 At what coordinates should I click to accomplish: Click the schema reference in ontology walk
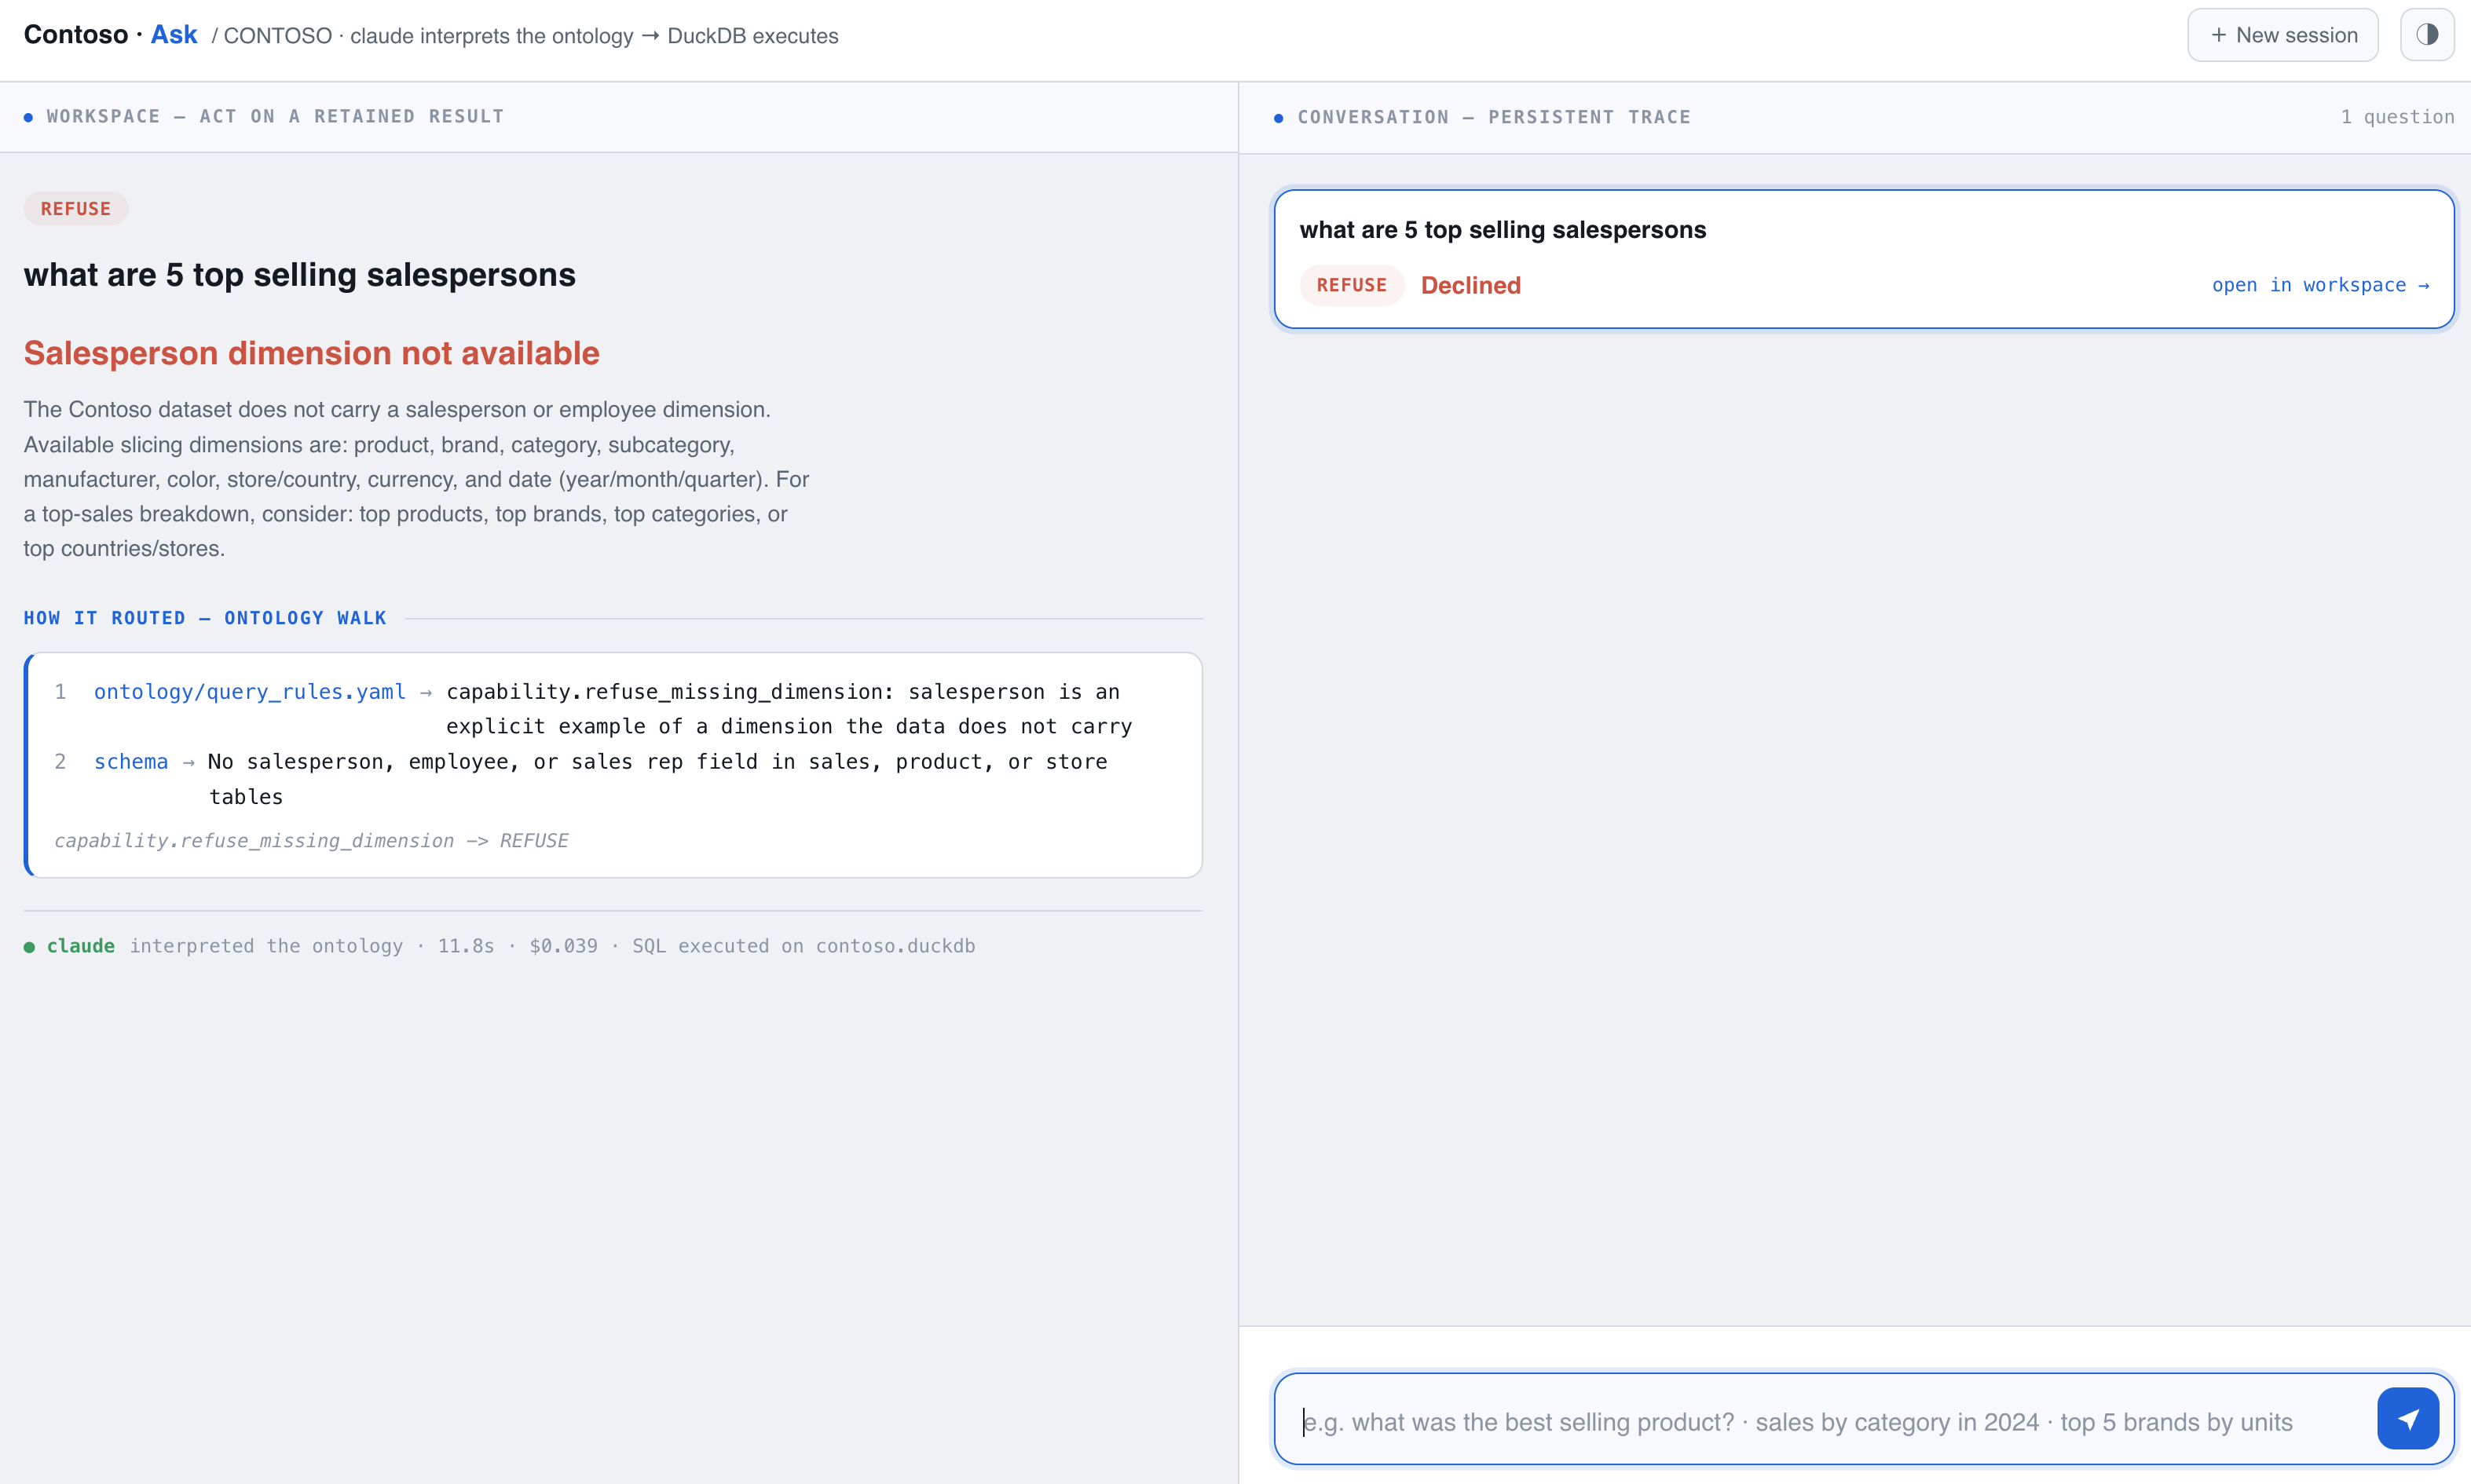(x=131, y=762)
